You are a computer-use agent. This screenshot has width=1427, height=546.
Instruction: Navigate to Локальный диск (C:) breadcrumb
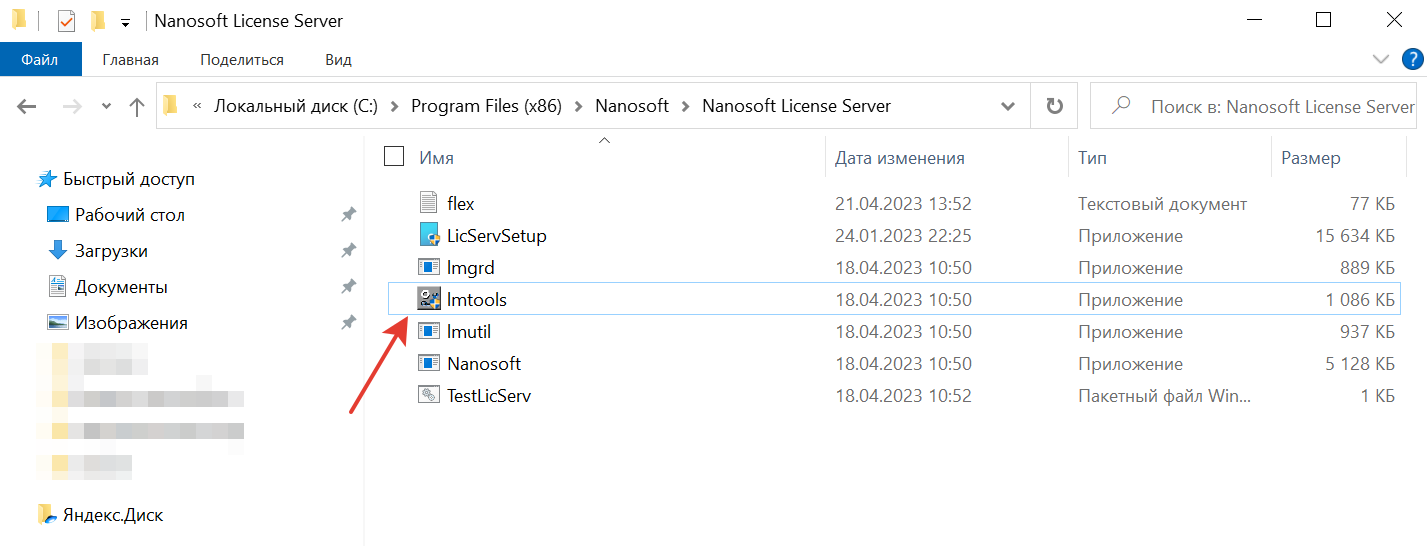pos(296,105)
